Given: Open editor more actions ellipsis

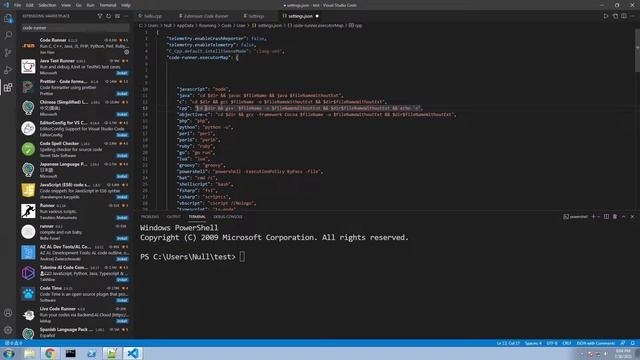Looking at the screenshot, I should point(633,16).
